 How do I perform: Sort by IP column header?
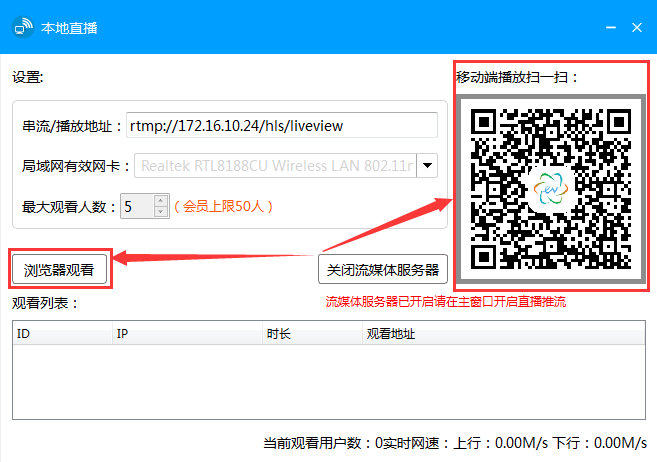click(187, 333)
